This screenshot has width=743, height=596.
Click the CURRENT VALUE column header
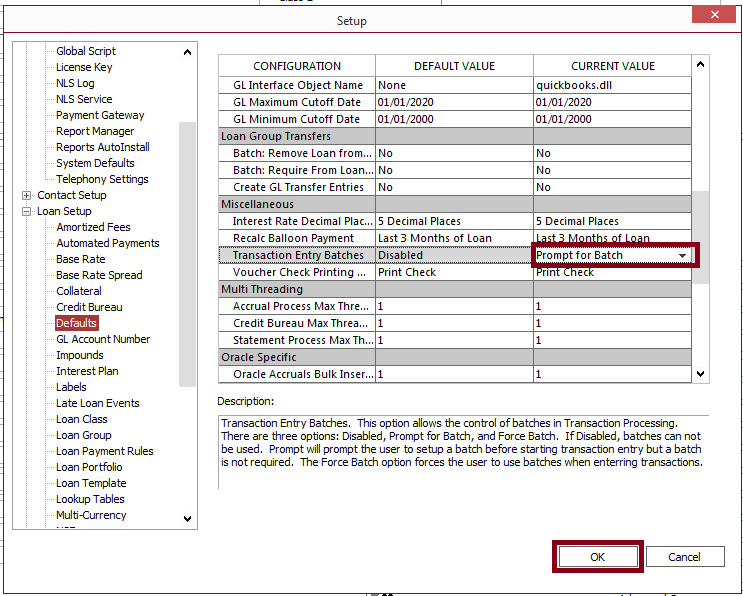613,66
